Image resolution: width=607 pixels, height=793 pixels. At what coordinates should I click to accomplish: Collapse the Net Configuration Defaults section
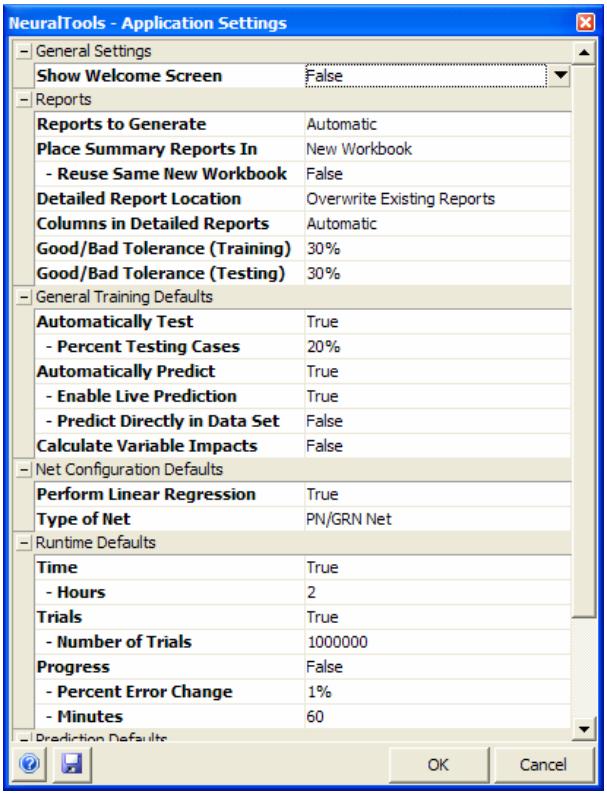coord(23,470)
